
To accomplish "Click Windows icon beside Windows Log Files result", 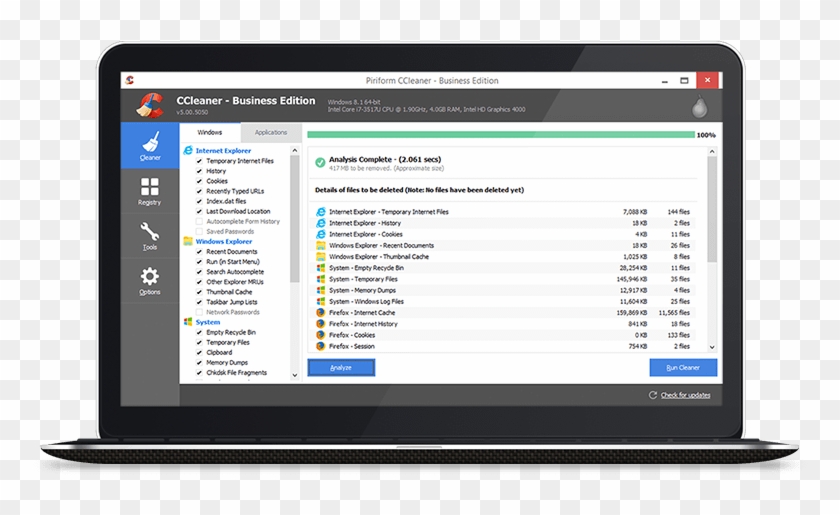I will pyautogui.click(x=320, y=302).
